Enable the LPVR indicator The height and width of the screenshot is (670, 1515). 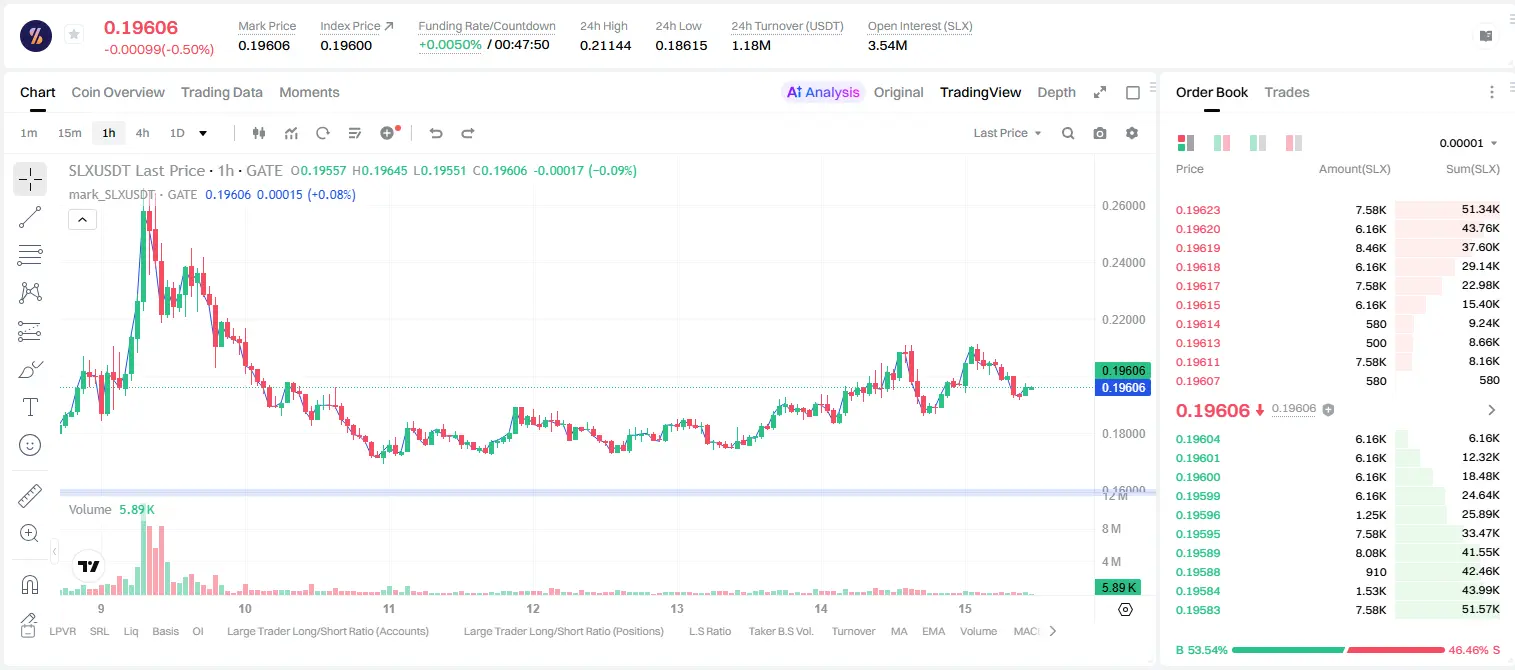[x=62, y=631]
